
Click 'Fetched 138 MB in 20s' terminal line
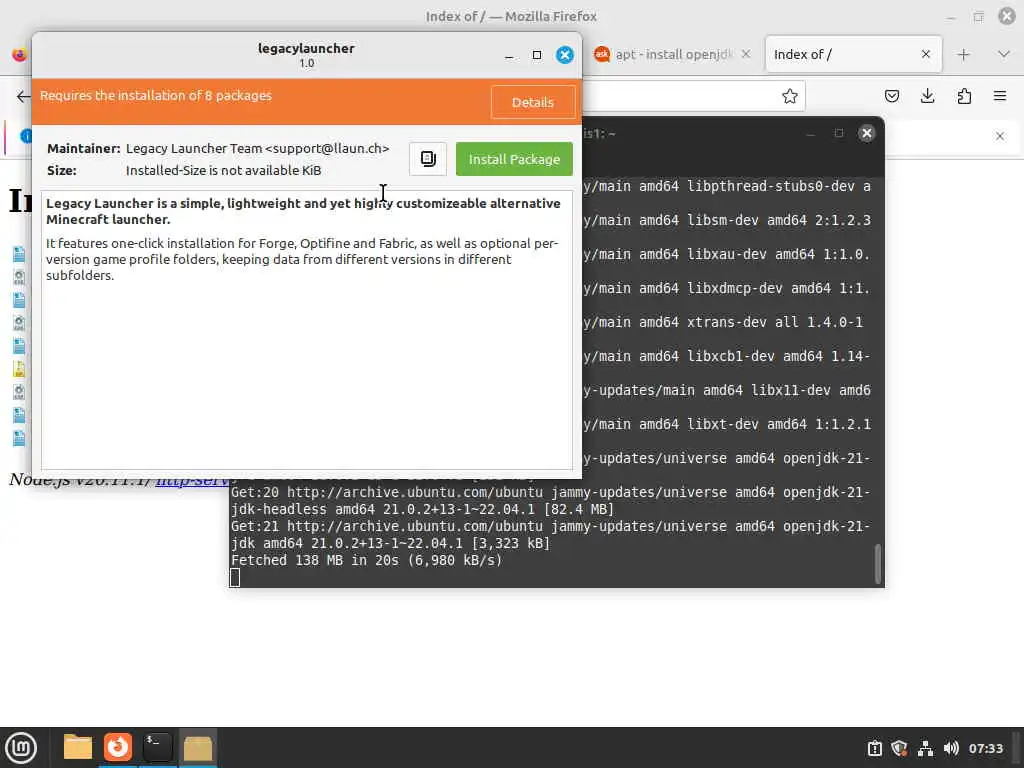pos(366,560)
